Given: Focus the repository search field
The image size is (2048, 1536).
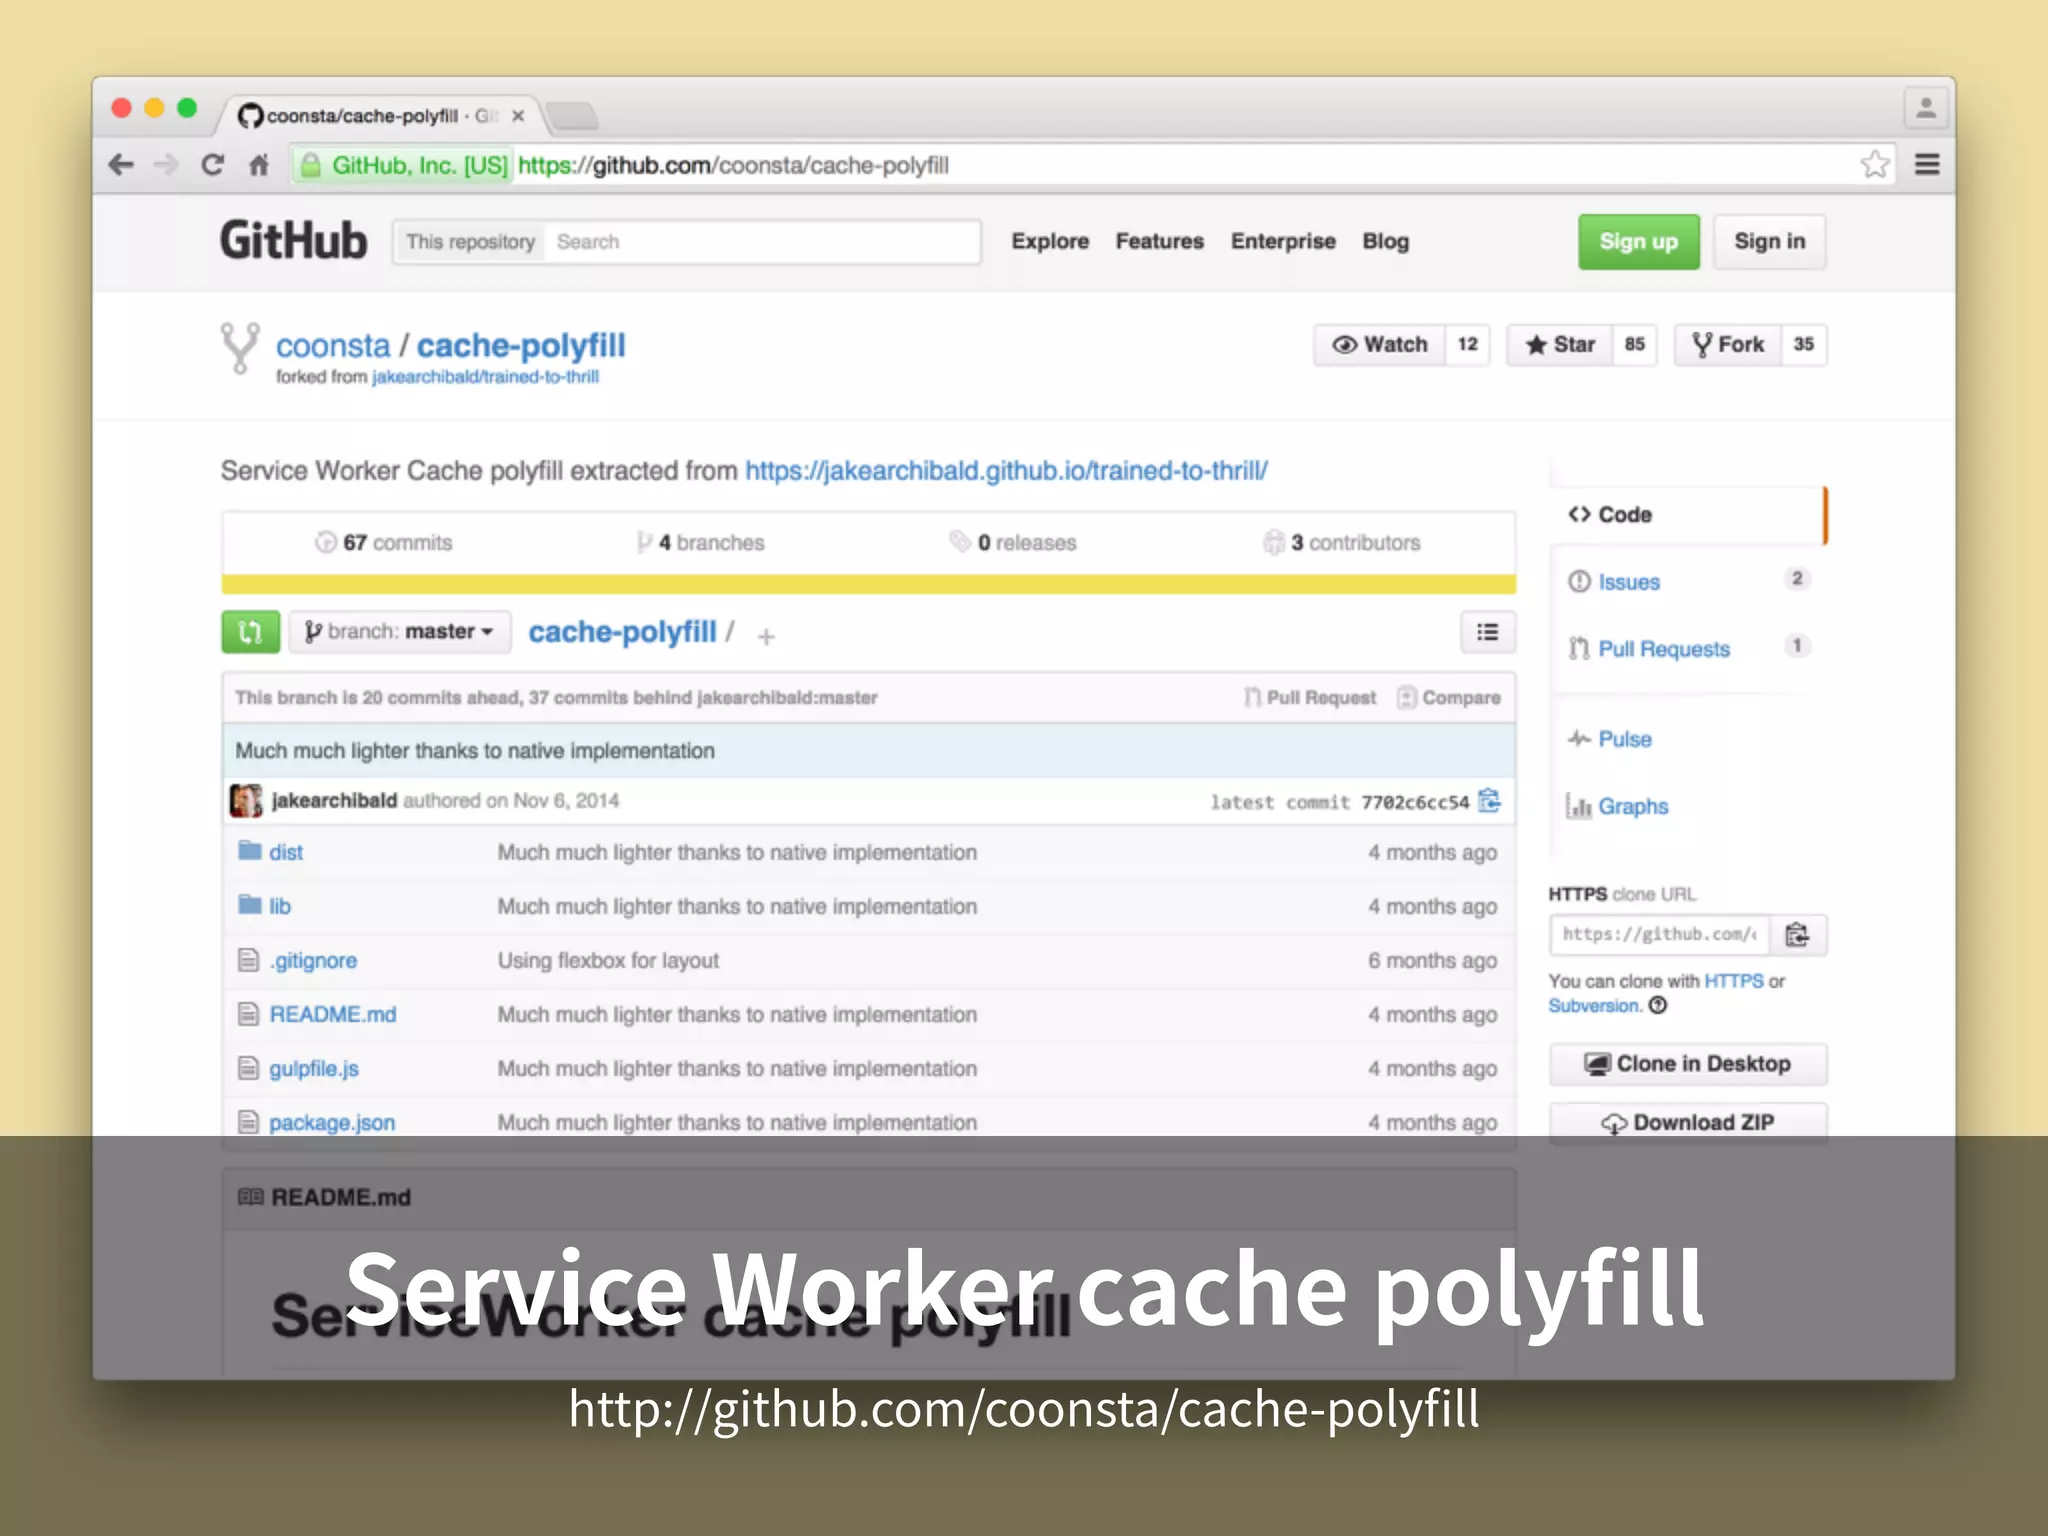Looking at the screenshot, I should click(760, 242).
